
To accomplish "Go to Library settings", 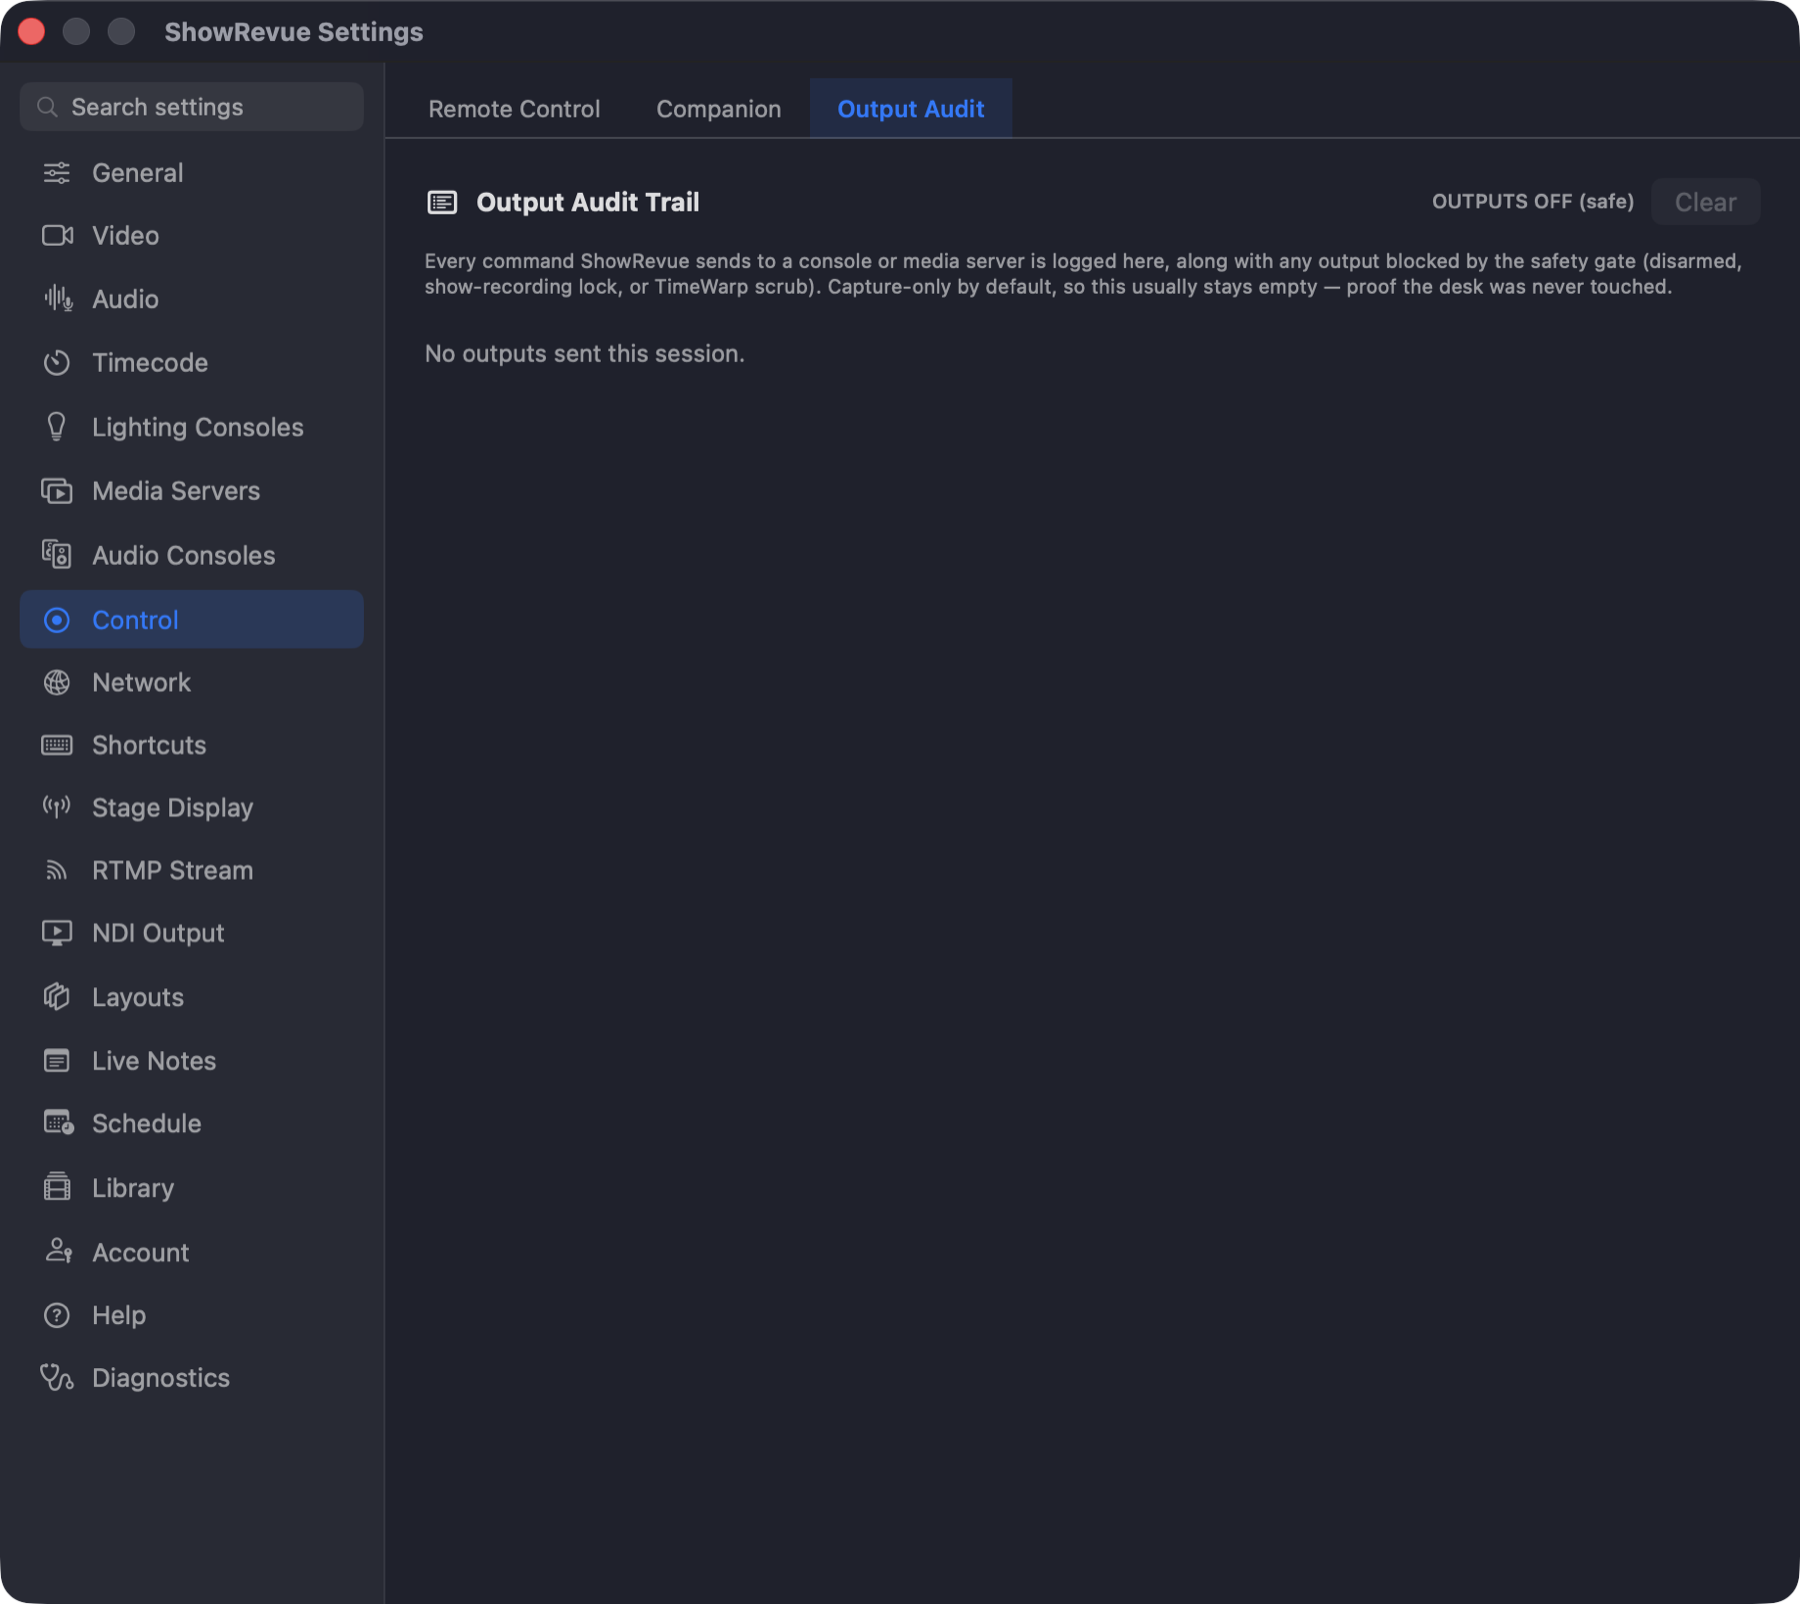I will (191, 1187).
